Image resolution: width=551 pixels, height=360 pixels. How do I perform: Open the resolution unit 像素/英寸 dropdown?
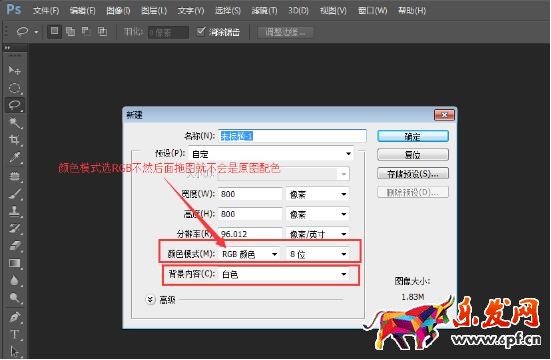[x=318, y=234]
